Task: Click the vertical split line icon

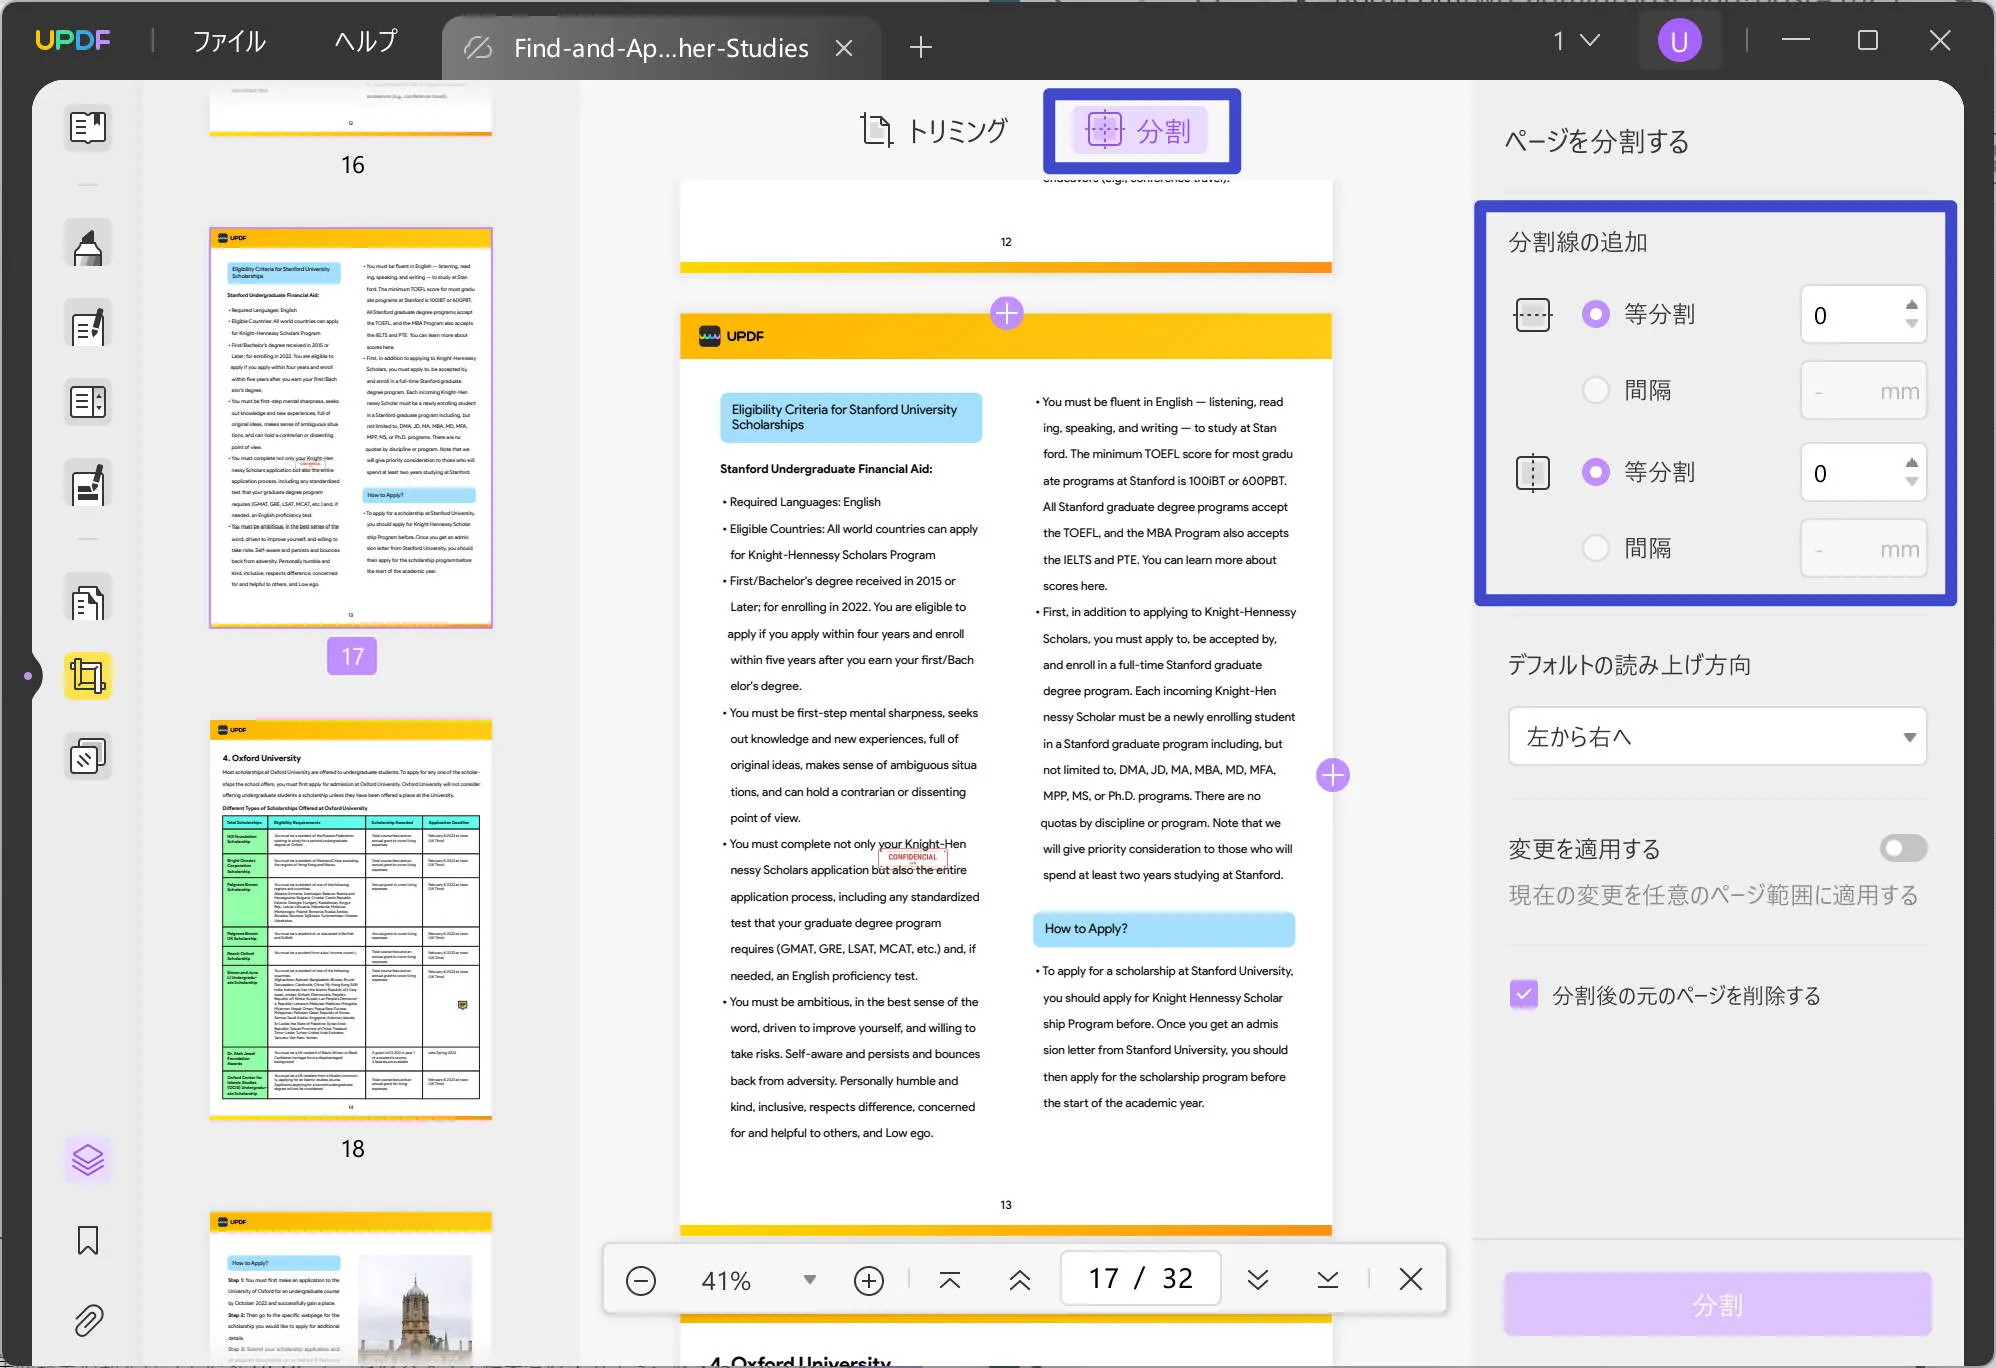Action: [1532, 473]
